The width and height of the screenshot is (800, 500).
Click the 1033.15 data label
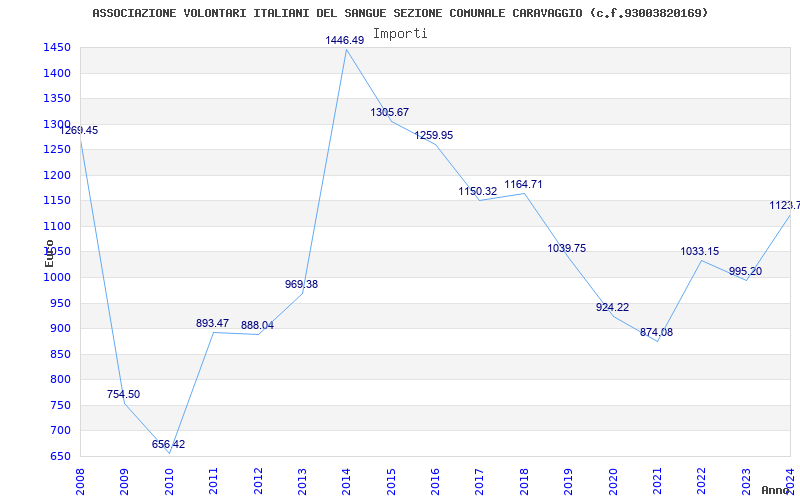pyautogui.click(x=699, y=252)
